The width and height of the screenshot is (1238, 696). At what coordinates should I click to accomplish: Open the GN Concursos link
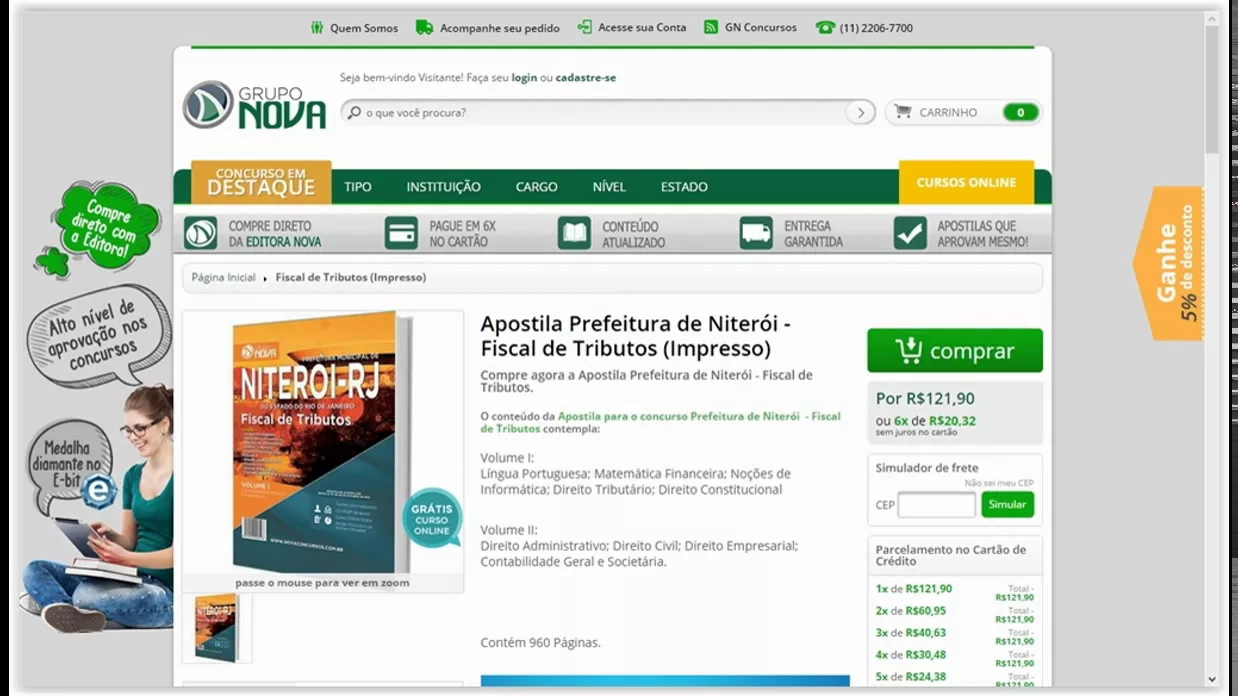[761, 28]
